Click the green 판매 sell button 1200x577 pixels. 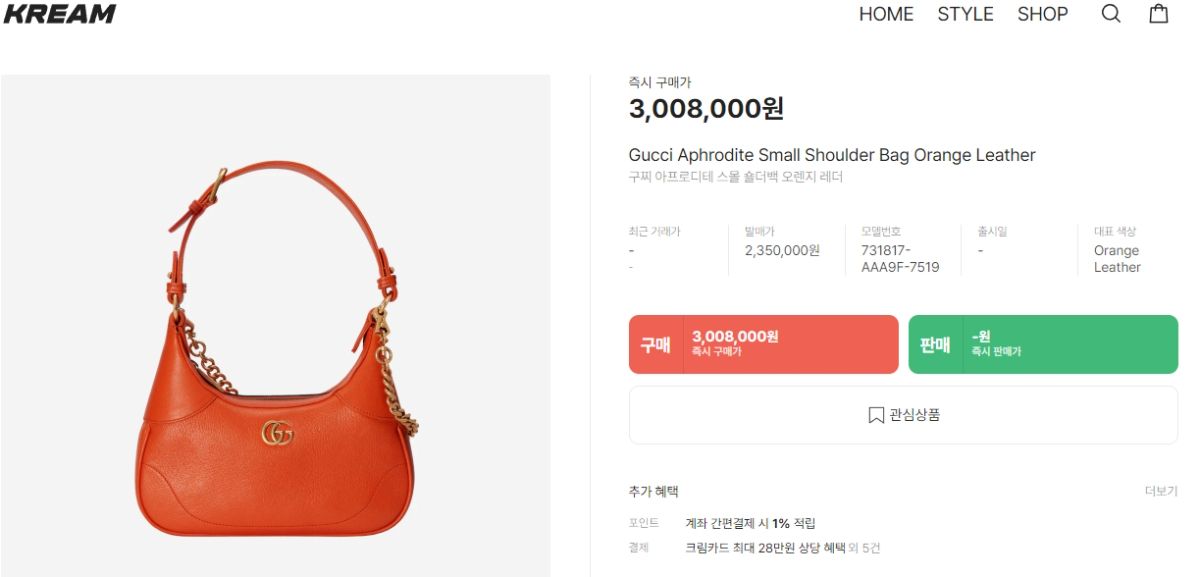click(1043, 345)
